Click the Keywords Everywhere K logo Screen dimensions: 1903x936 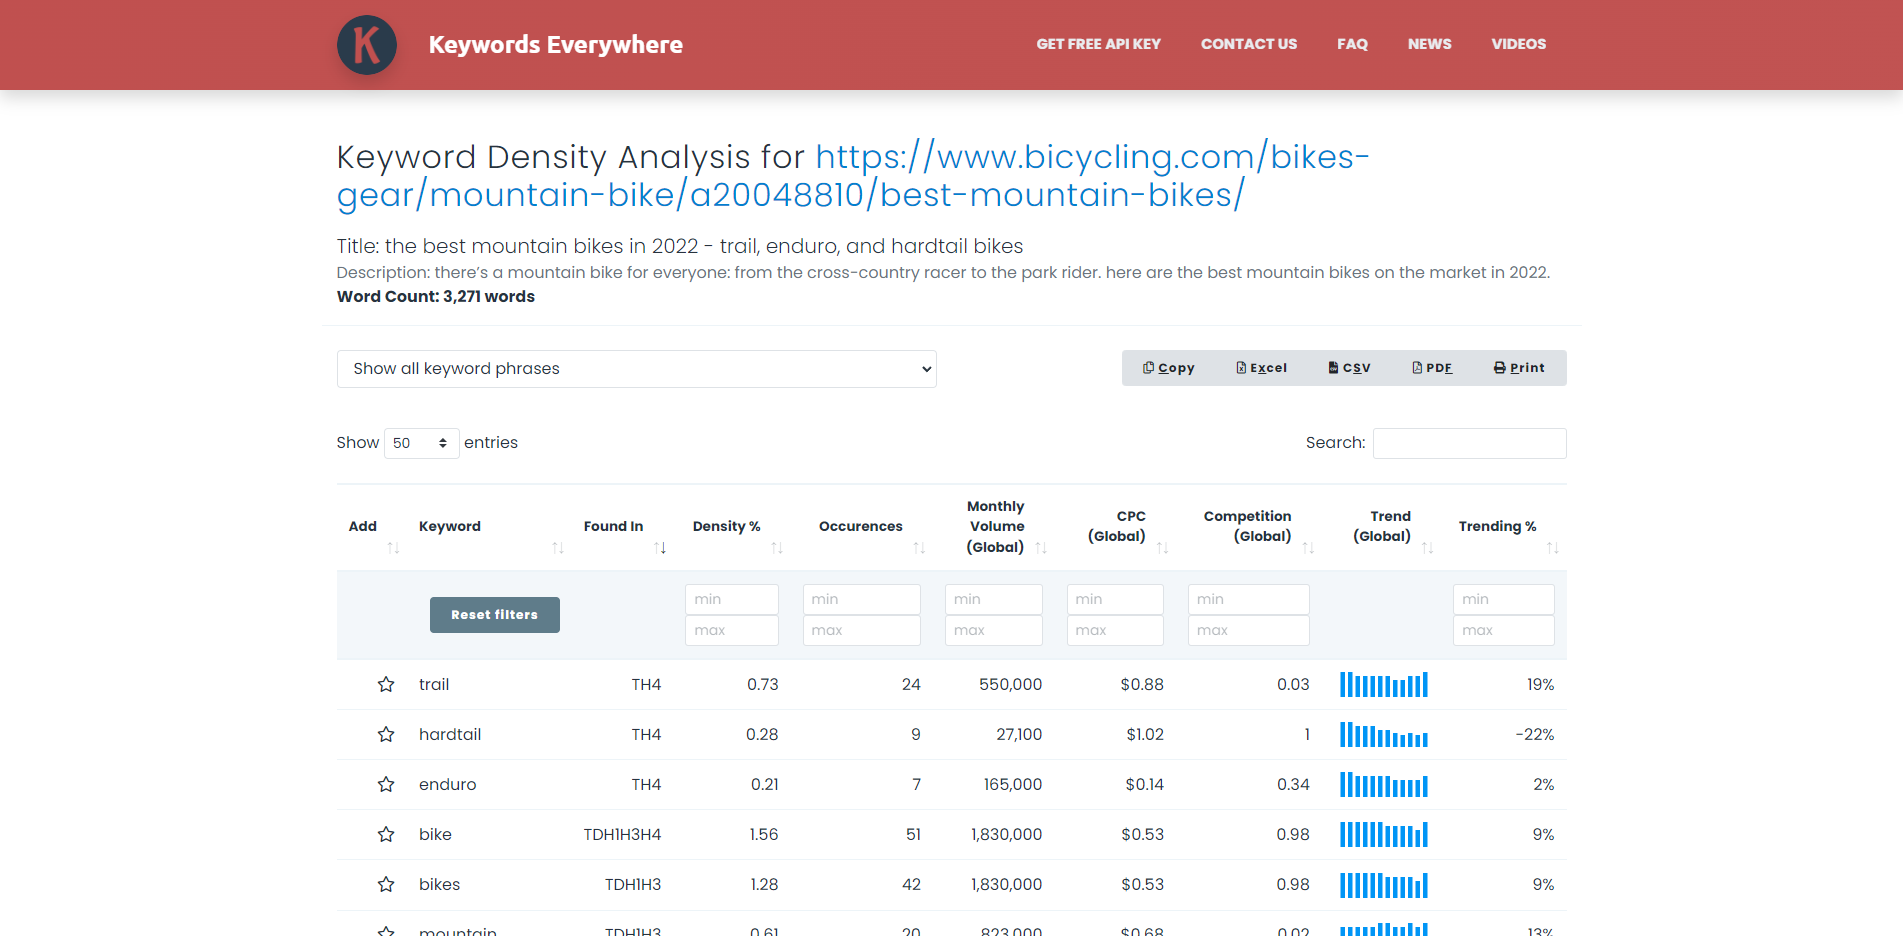pyautogui.click(x=367, y=45)
